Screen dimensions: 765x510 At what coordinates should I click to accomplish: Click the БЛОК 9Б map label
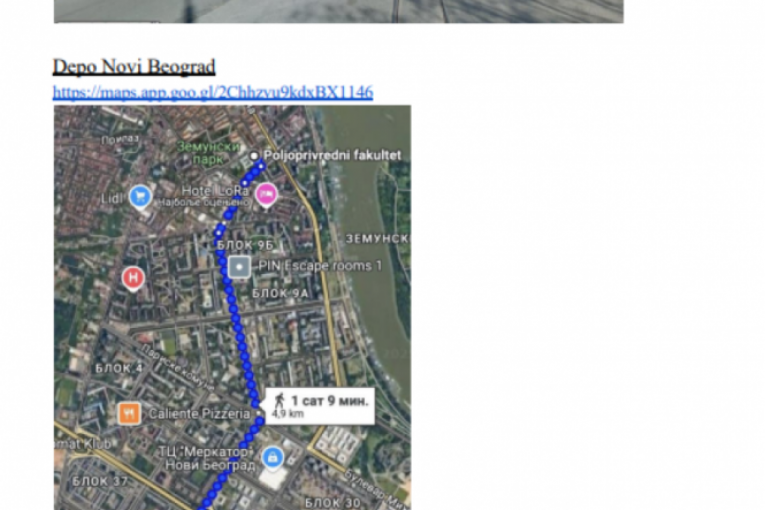coord(245,245)
